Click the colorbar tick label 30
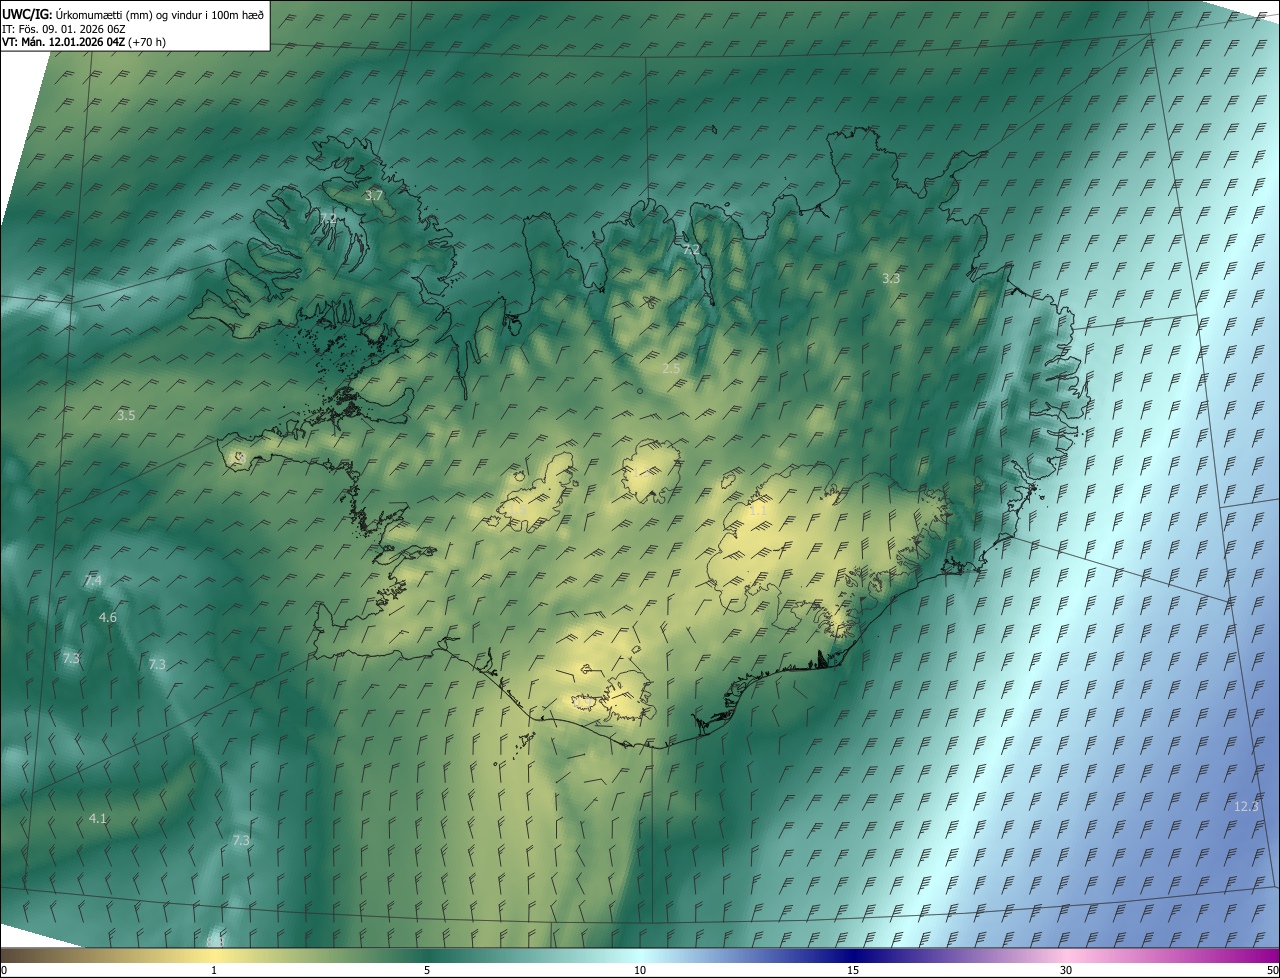The image size is (1280, 978). pyautogui.click(x=1066, y=970)
